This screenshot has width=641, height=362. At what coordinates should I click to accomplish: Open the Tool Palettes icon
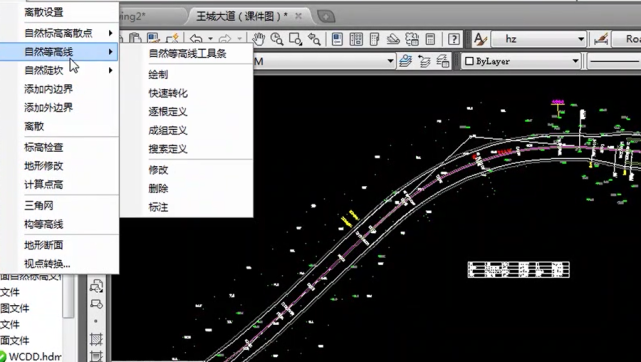click(374, 39)
